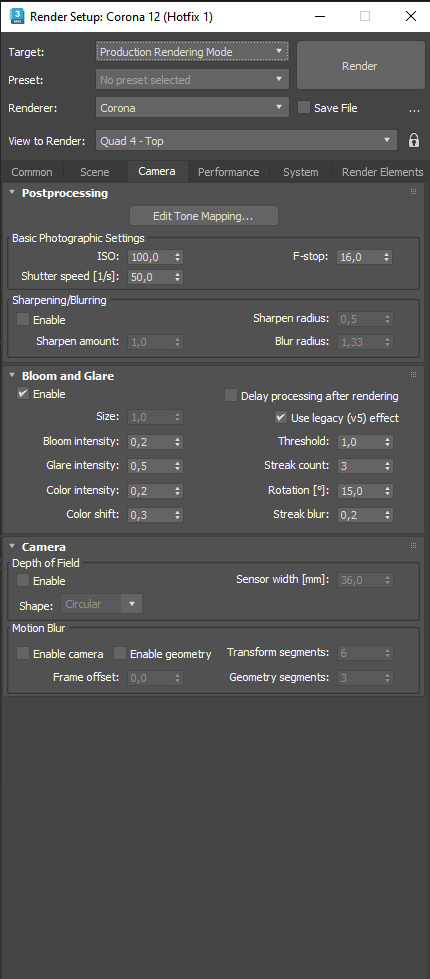
Task: Click the Postprocessing rollout grip handle icon
Action: point(413,192)
